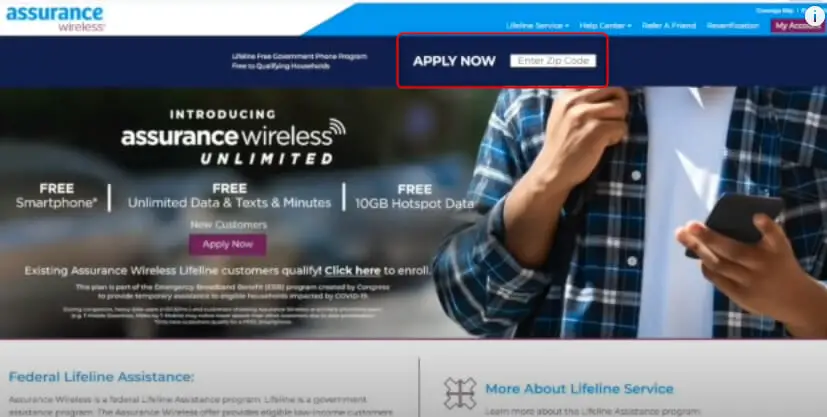Click the FREE Unlimited Data & Texts text
Image resolution: width=827 pixels, height=417 pixels.
tap(229, 196)
